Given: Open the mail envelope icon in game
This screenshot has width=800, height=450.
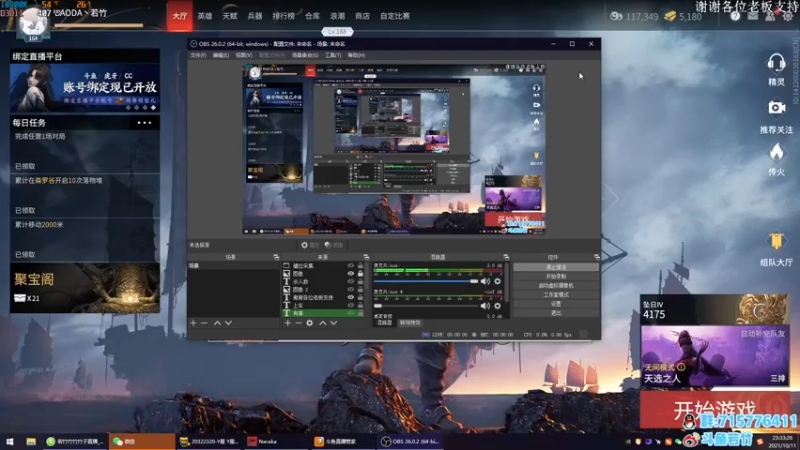Looking at the screenshot, I should [x=753, y=16].
